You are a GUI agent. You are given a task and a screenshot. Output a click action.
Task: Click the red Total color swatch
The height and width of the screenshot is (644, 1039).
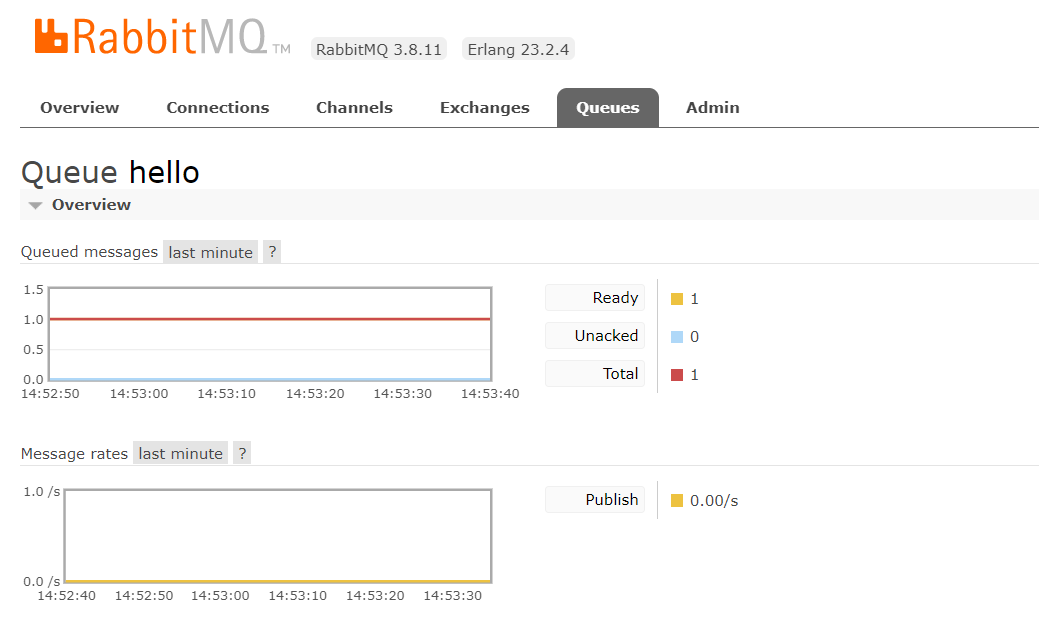[x=677, y=375]
